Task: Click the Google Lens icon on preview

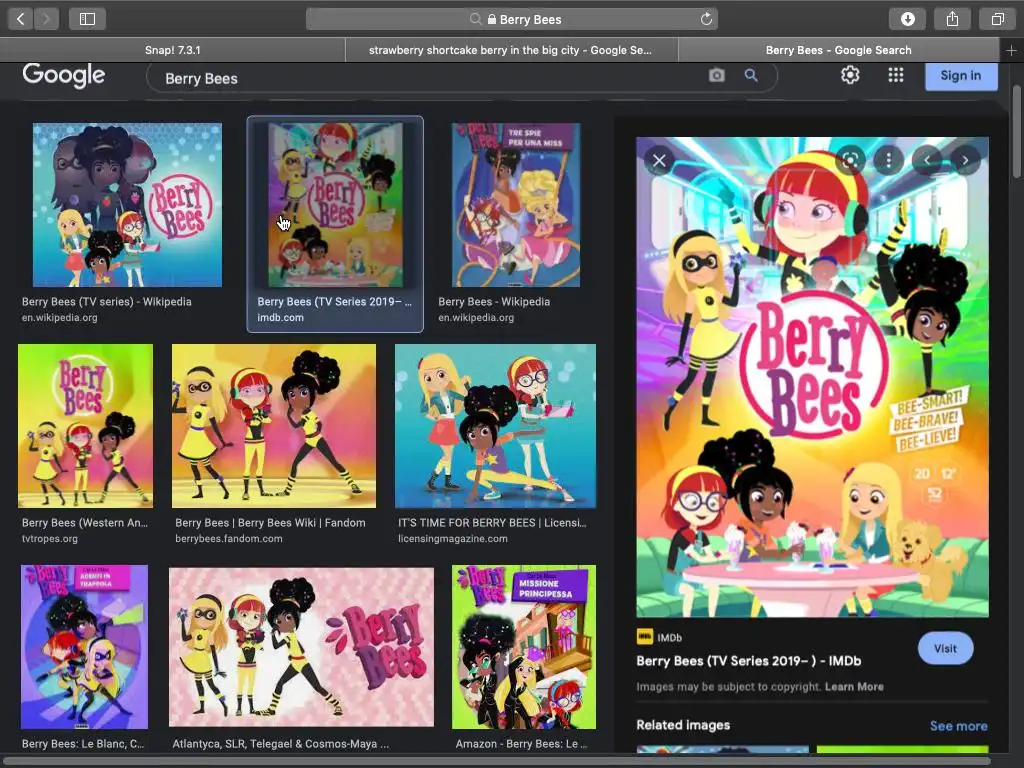Action: pos(850,160)
